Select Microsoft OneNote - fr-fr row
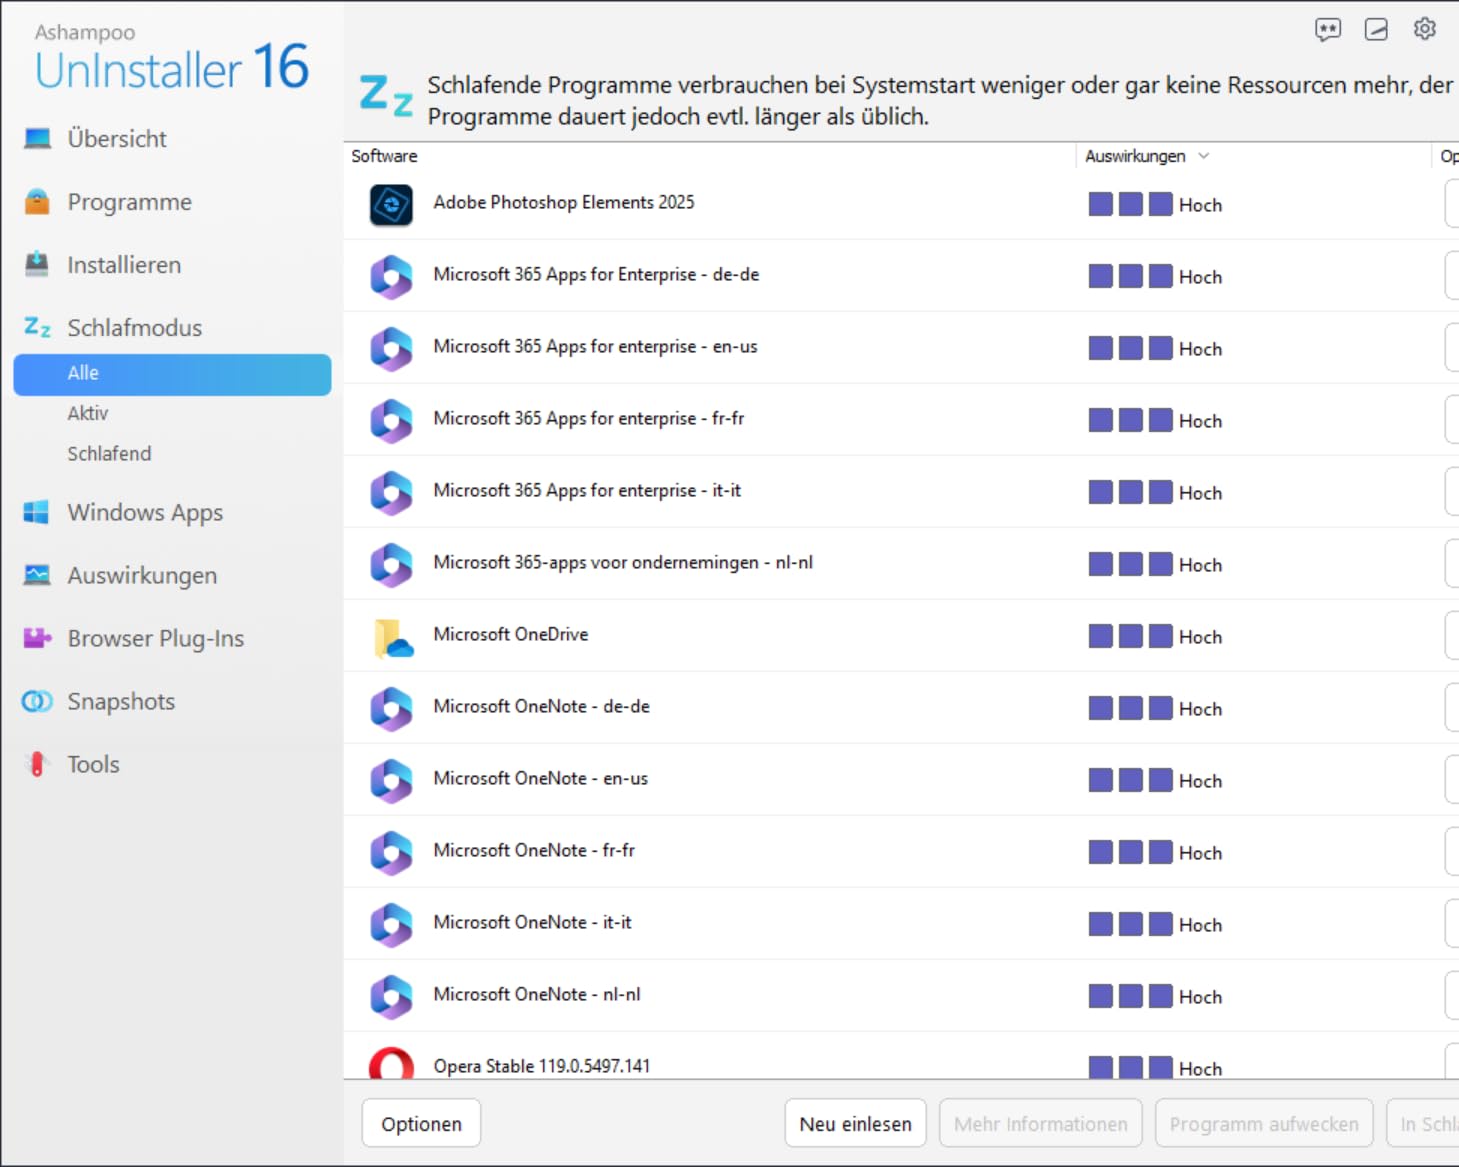Viewport: 1459px width, 1167px height. click(x=900, y=852)
